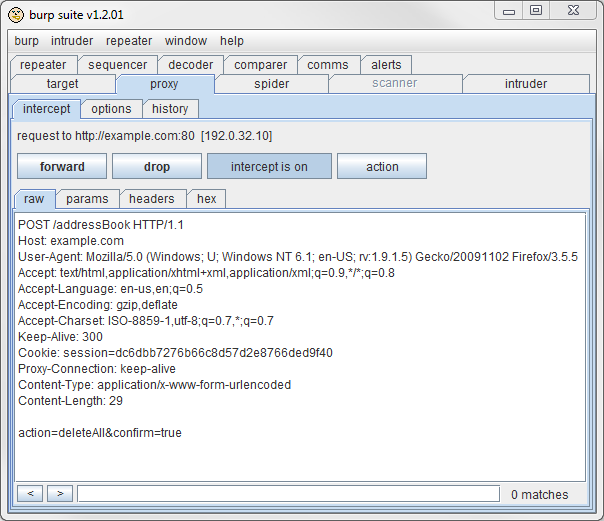Image resolution: width=604 pixels, height=521 pixels.
Task: Open the action dropdown button
Action: (382, 167)
